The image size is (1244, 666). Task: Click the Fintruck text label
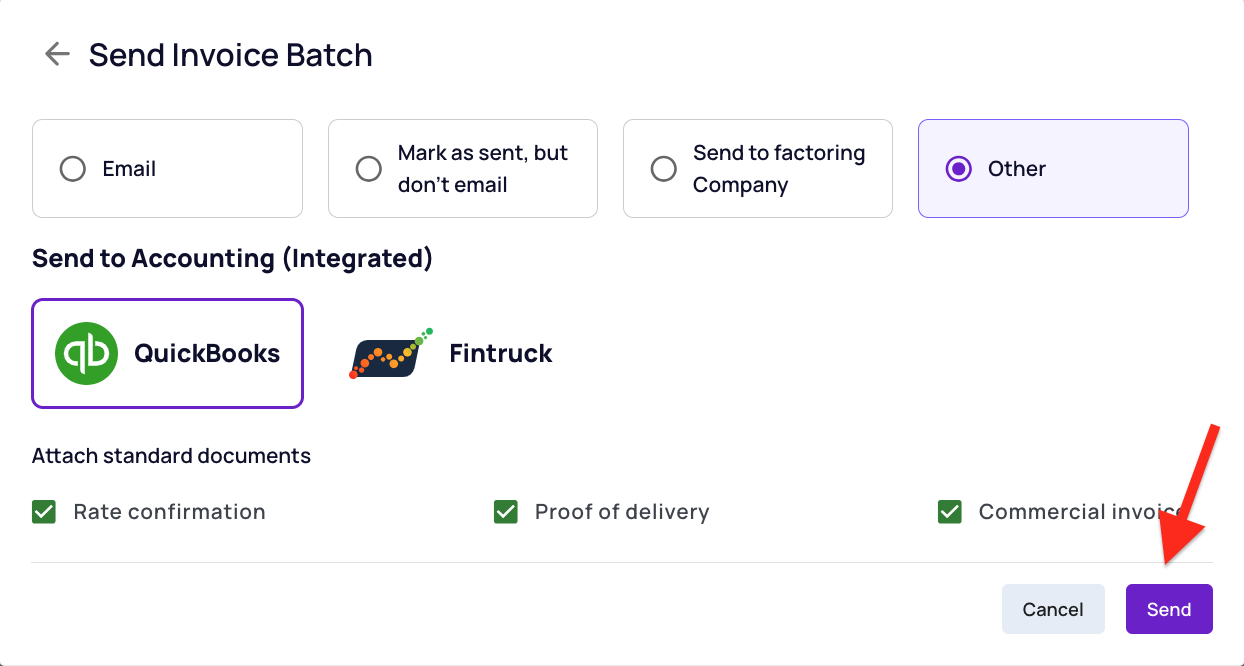tap(501, 353)
